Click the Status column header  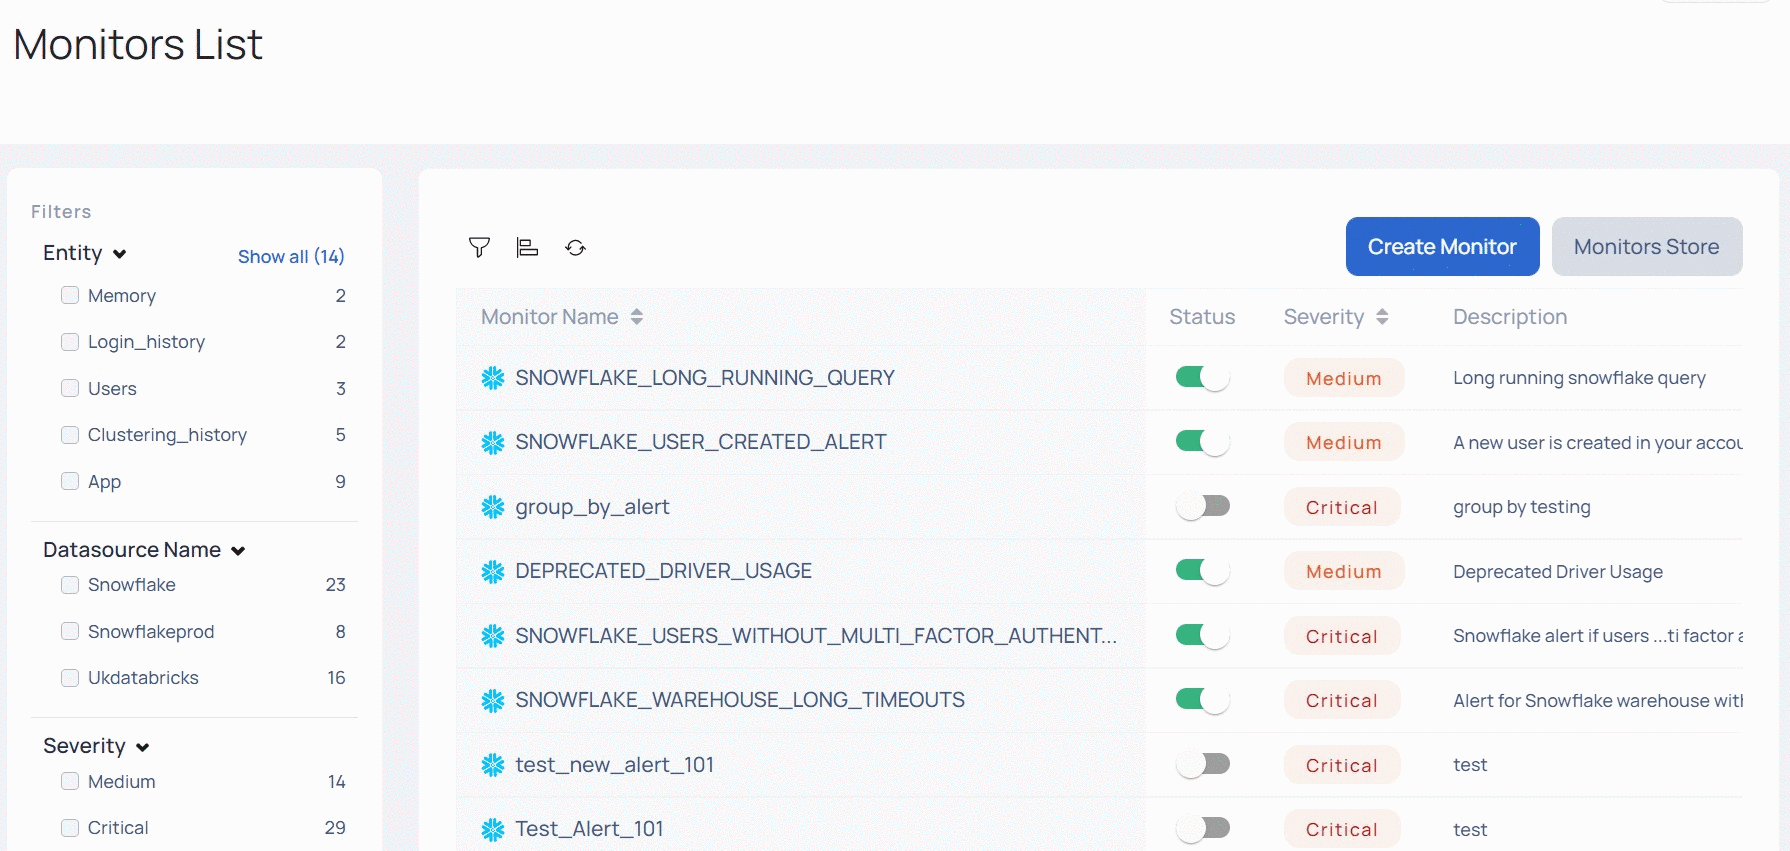[x=1202, y=317]
